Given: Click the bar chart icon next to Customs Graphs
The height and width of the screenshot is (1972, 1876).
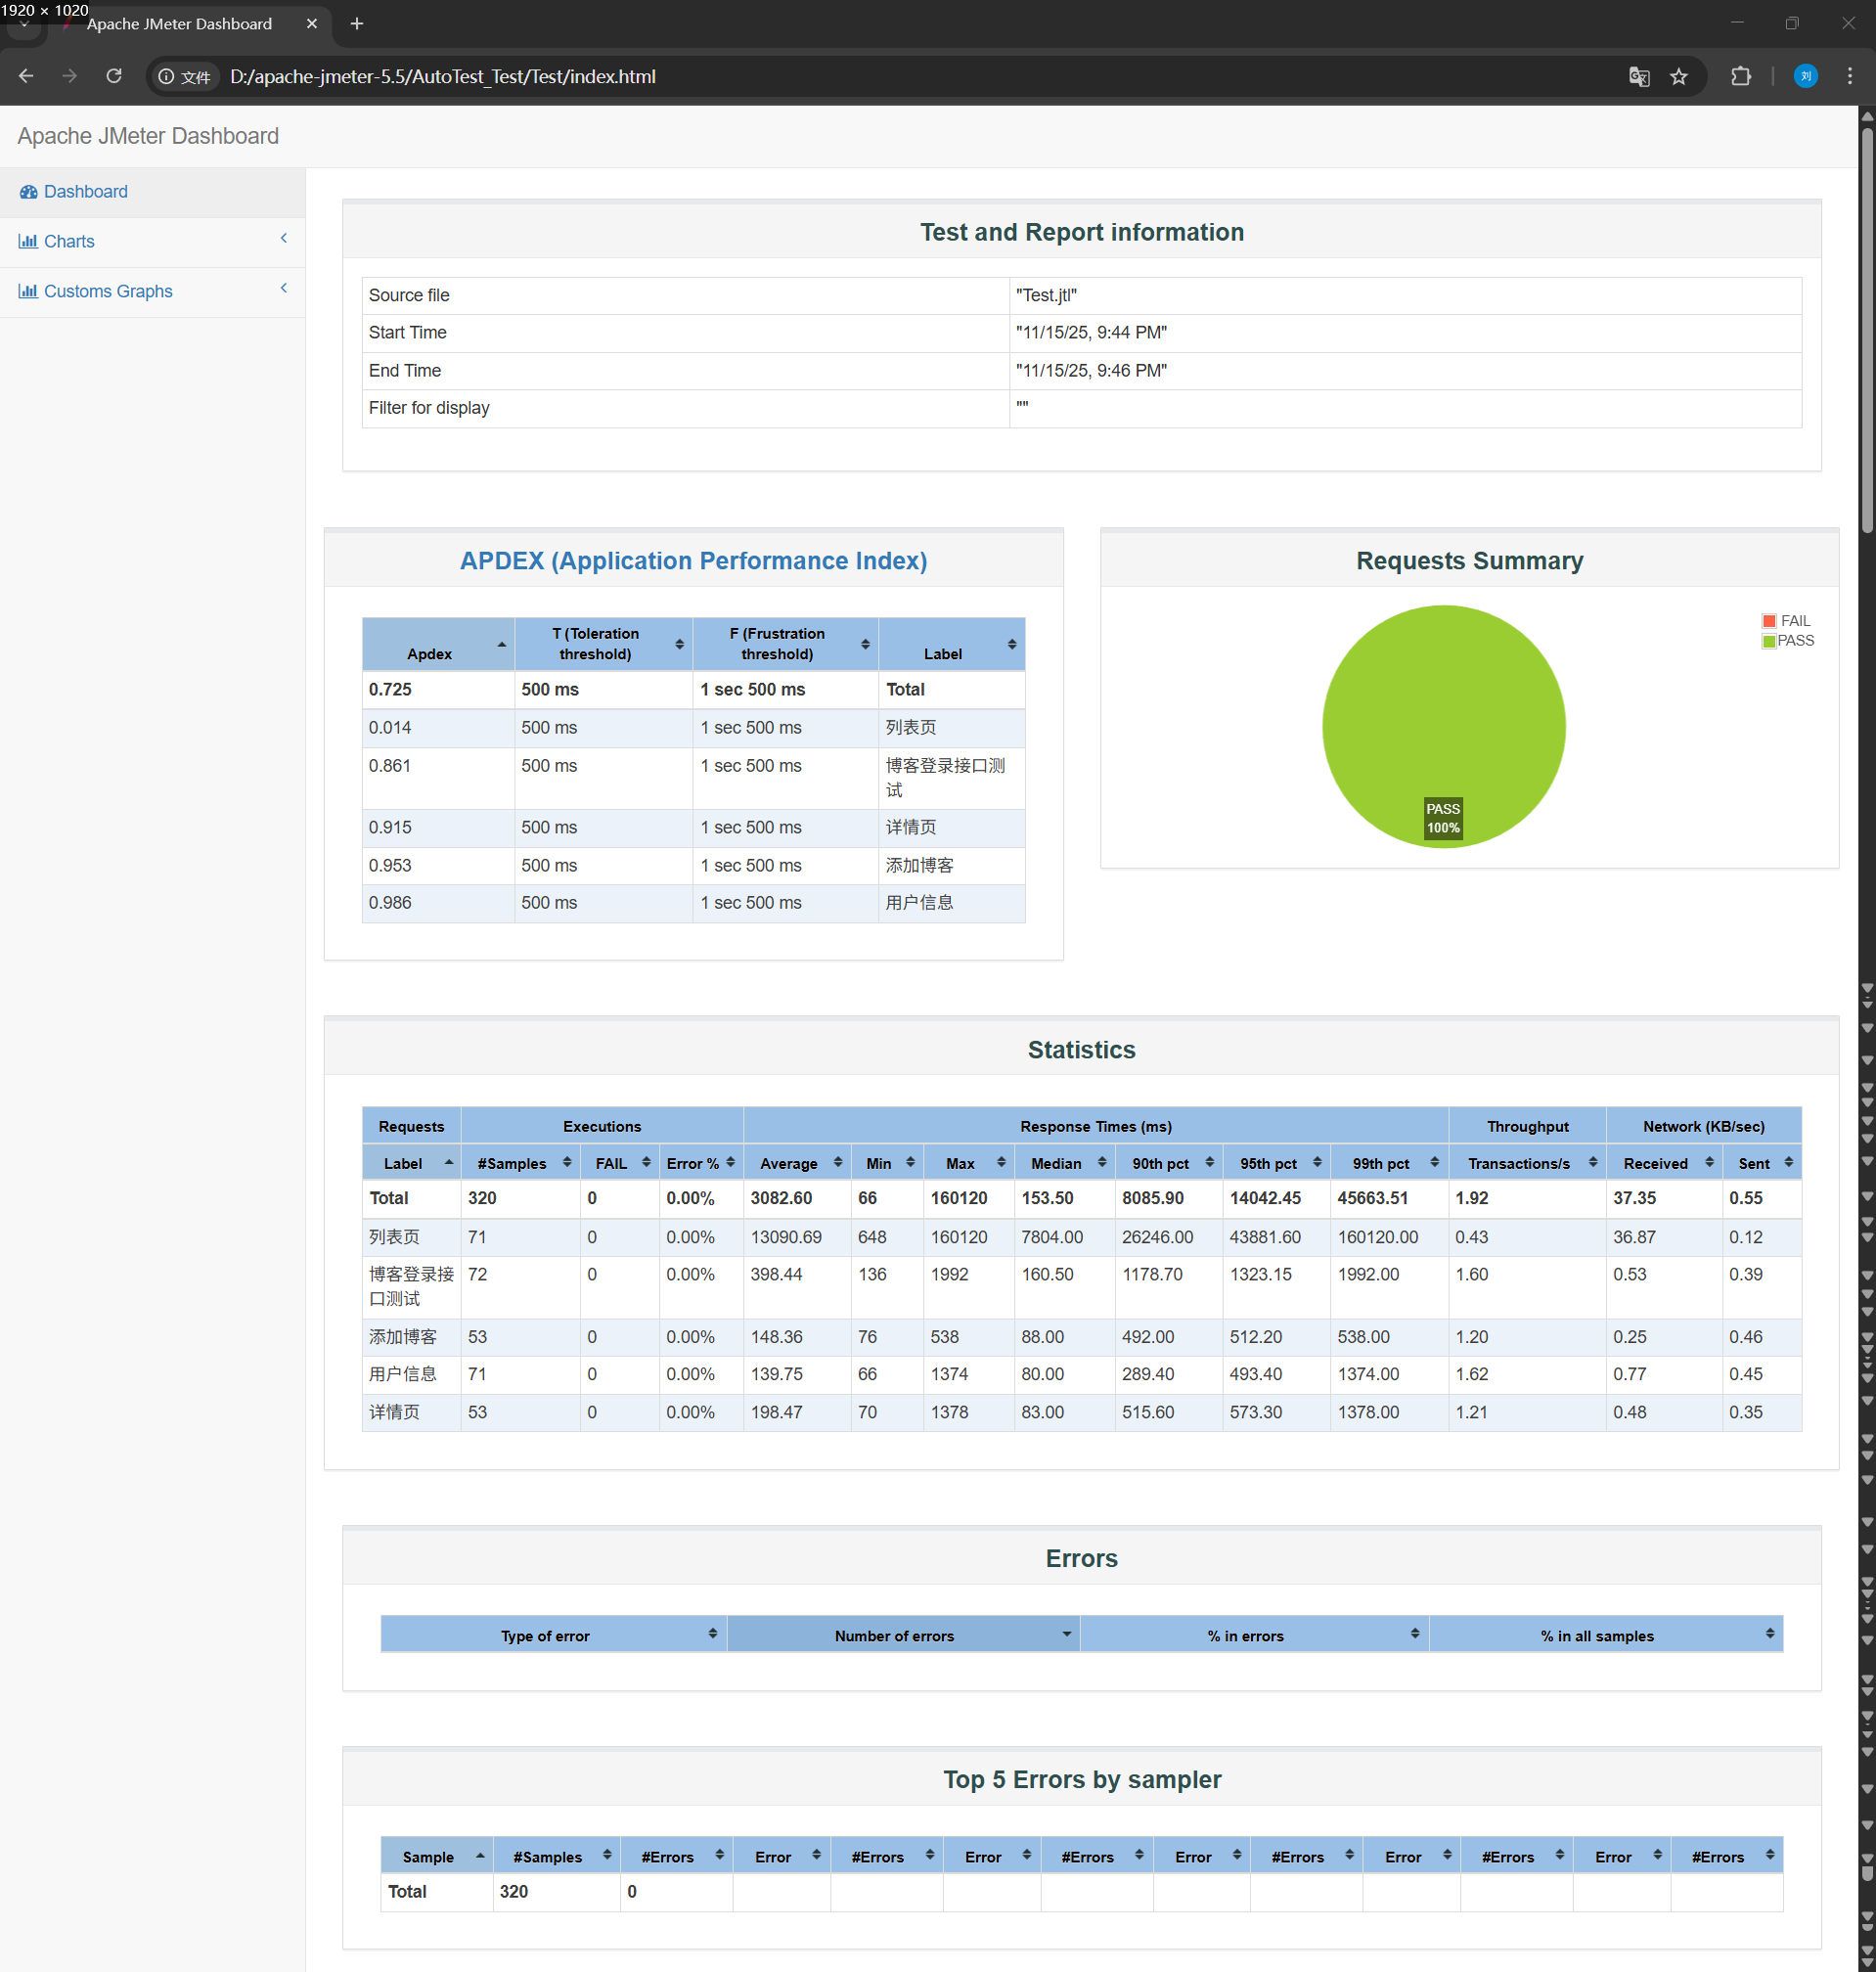Looking at the screenshot, I should pyautogui.click(x=28, y=292).
